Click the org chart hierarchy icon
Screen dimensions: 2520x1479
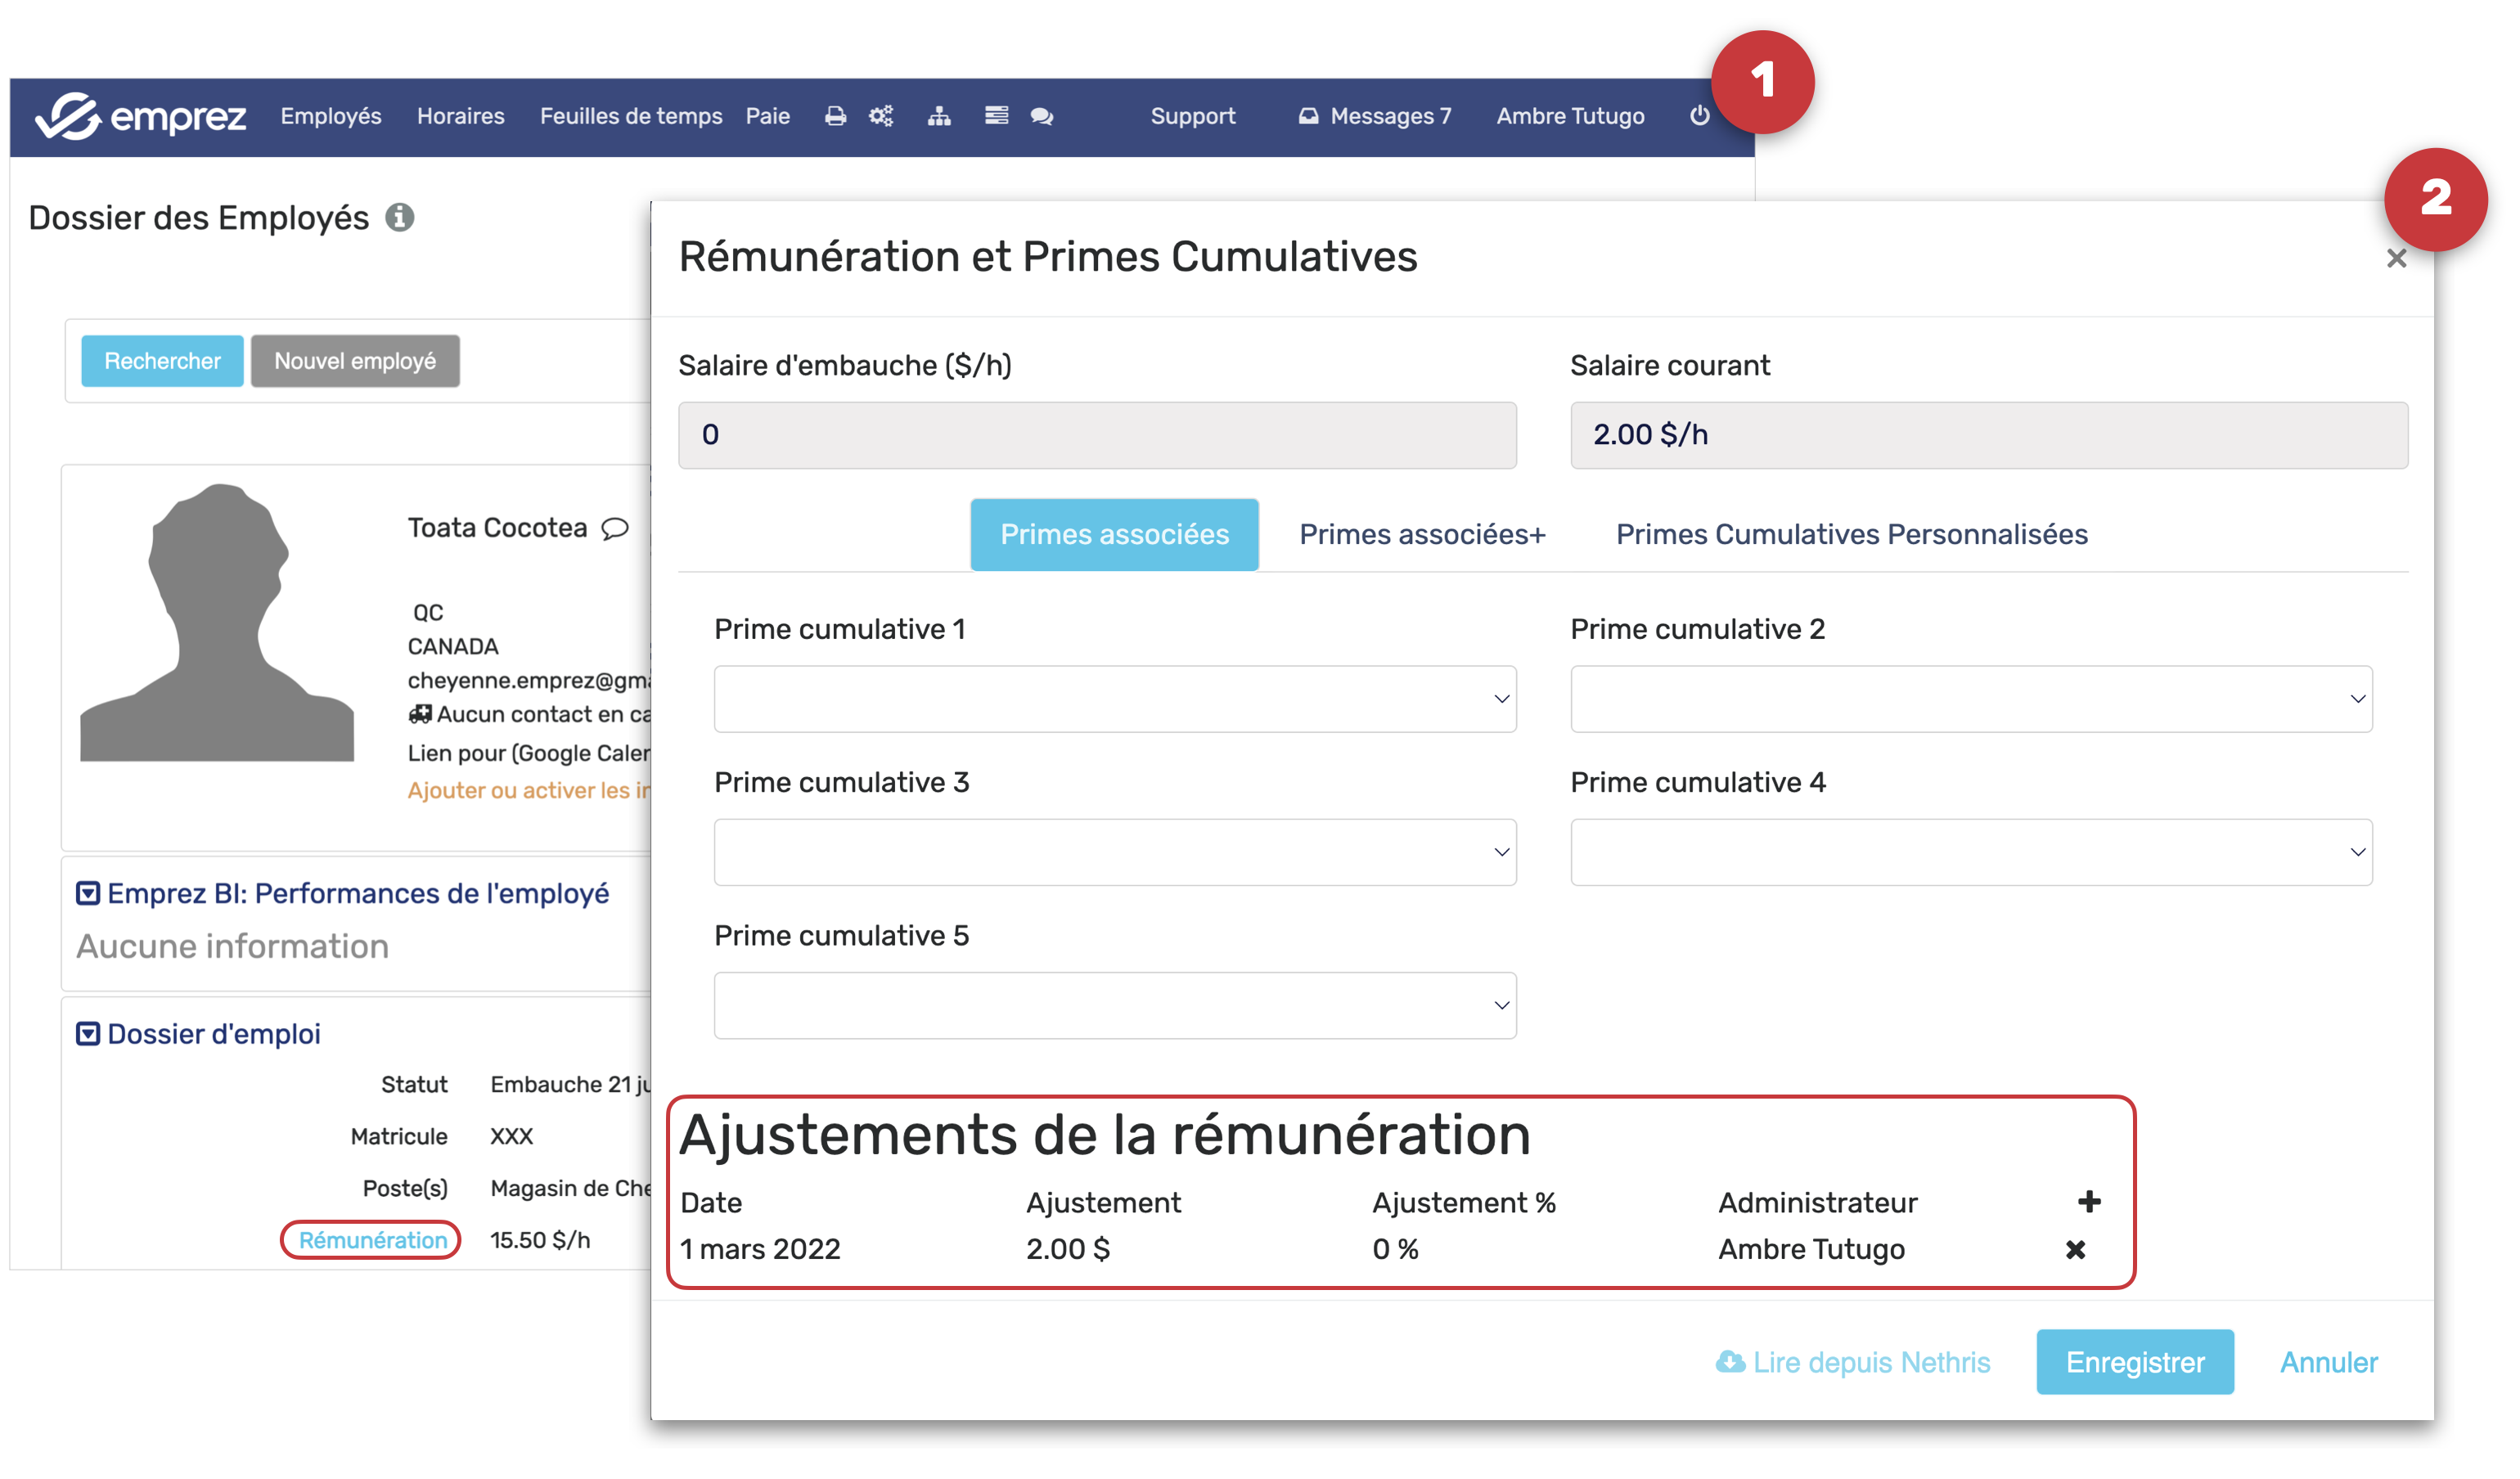(x=939, y=116)
